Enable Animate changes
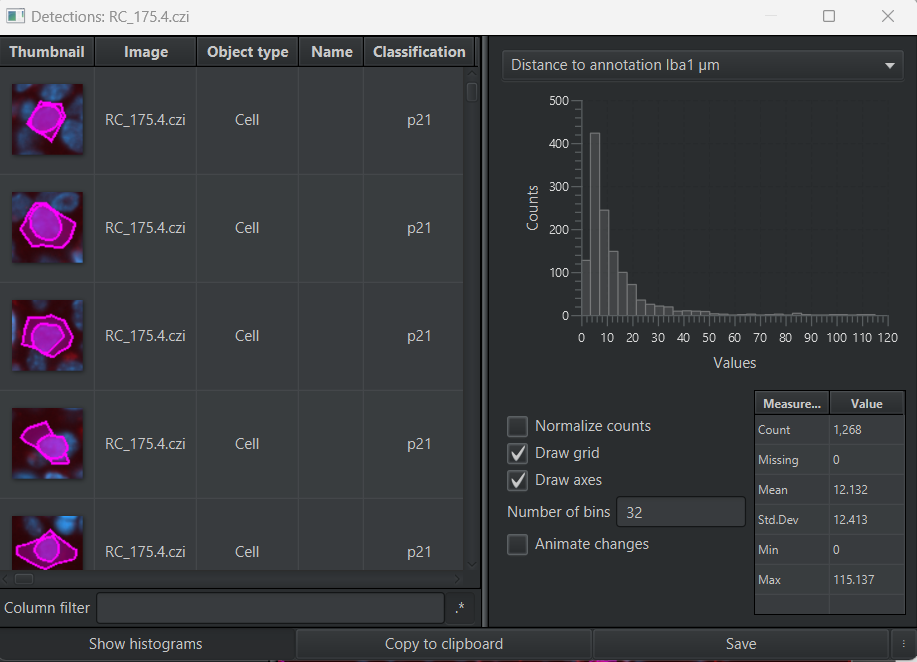The height and width of the screenshot is (662, 917). coord(517,544)
